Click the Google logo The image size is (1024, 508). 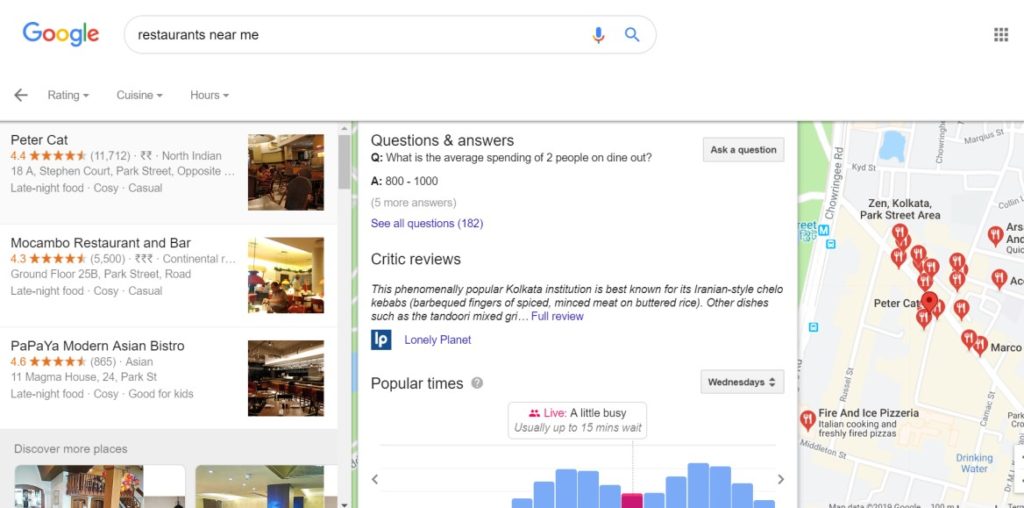point(61,34)
